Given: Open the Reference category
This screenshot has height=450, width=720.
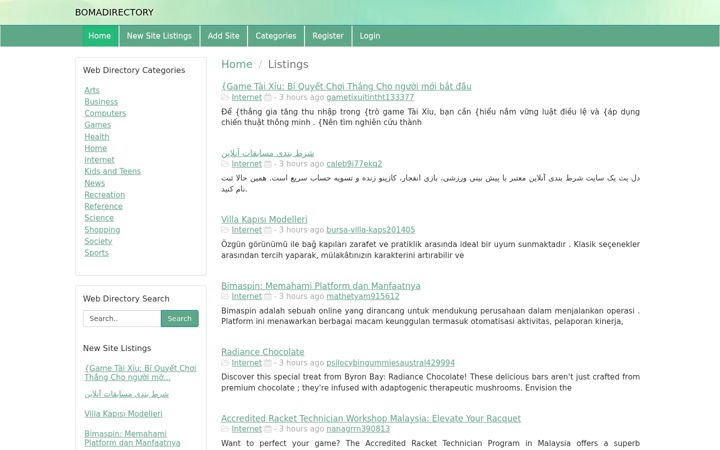Looking at the screenshot, I should [x=103, y=206].
